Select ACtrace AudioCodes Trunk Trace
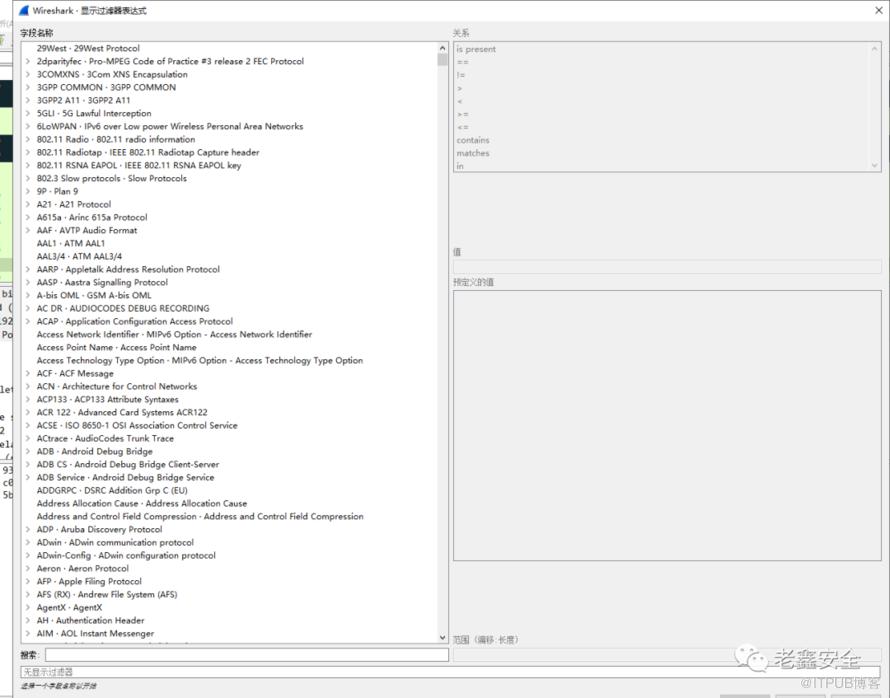890x698 pixels. pos(105,439)
